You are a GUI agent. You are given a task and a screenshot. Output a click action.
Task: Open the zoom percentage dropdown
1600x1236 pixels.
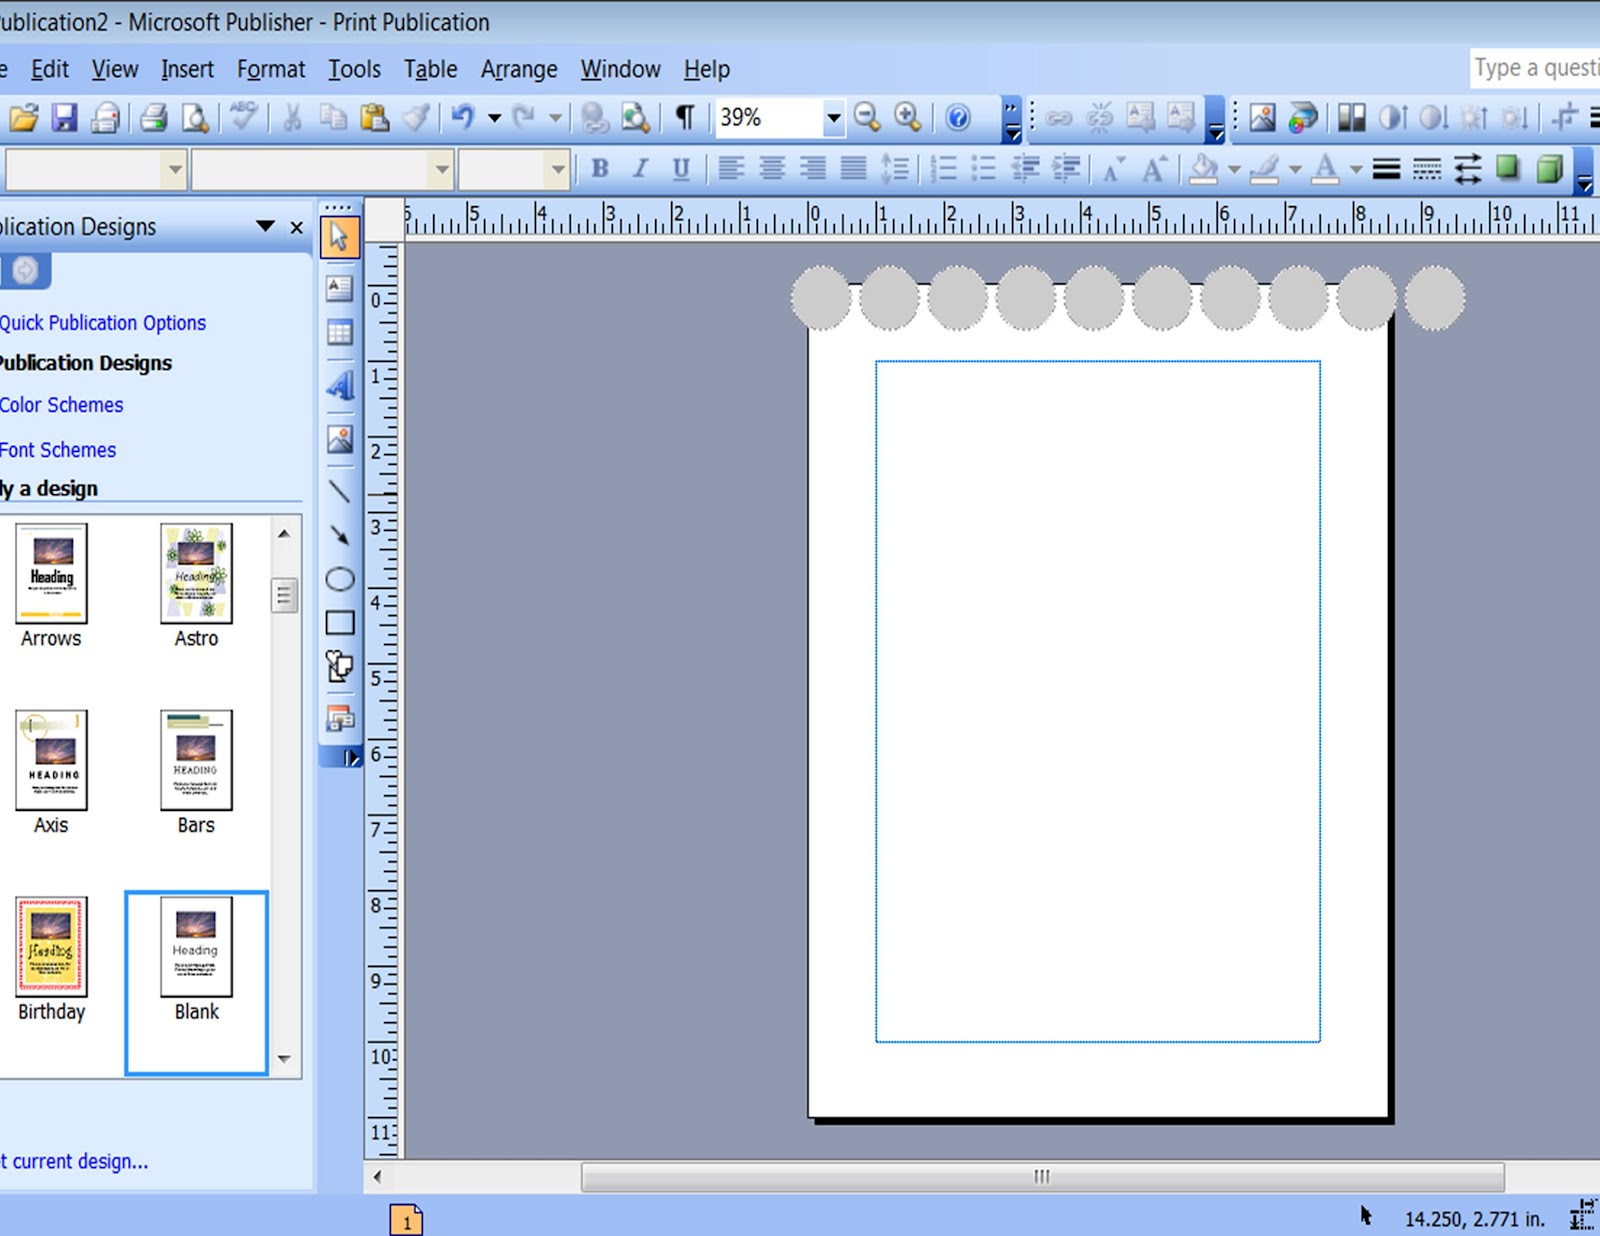tap(833, 117)
